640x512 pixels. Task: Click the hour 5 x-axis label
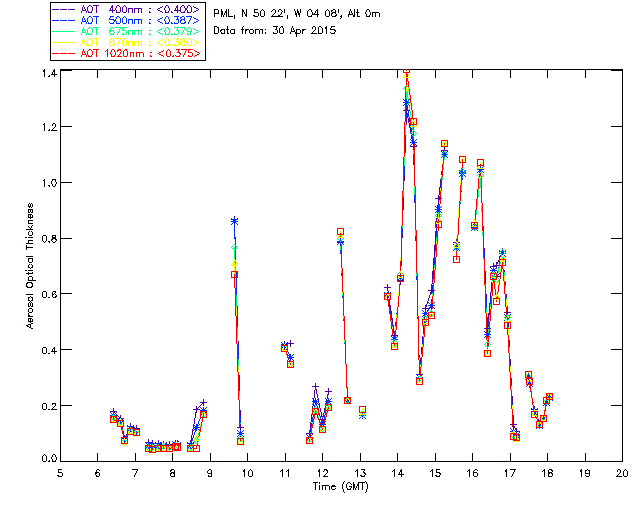tap(60, 473)
